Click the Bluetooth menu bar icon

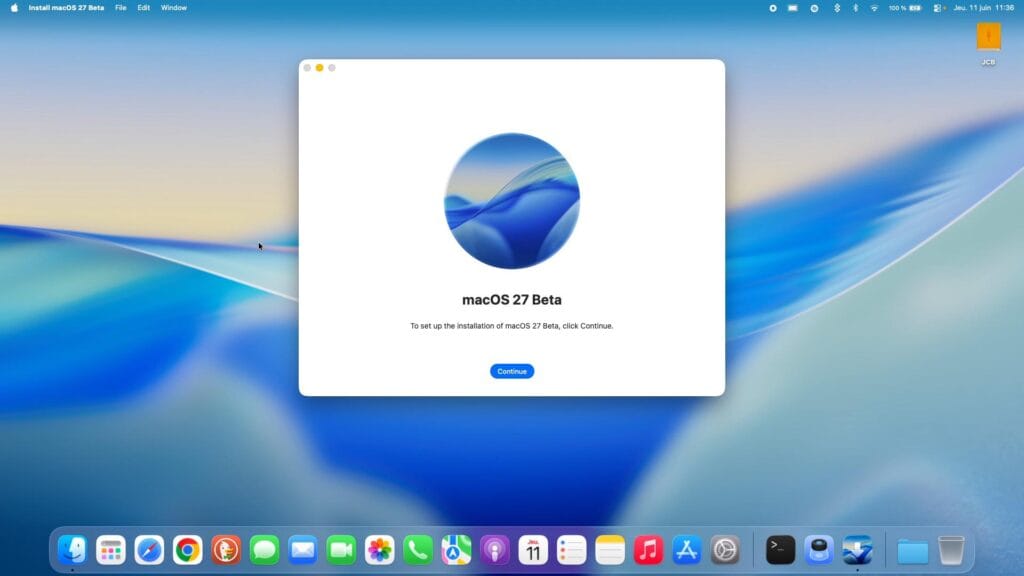[x=855, y=8]
